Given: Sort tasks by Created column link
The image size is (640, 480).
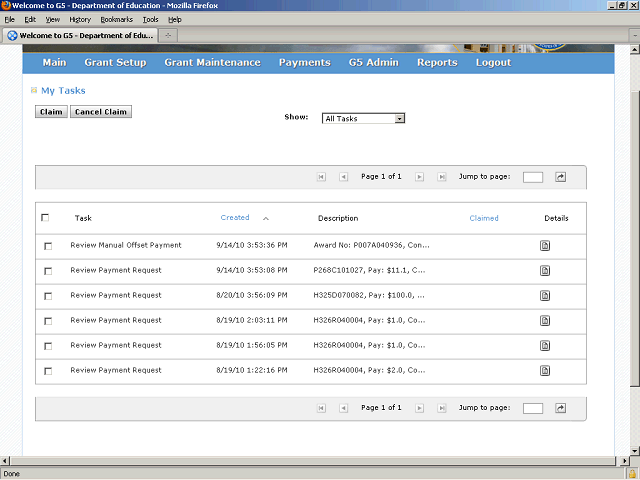Looking at the screenshot, I should pos(235,218).
